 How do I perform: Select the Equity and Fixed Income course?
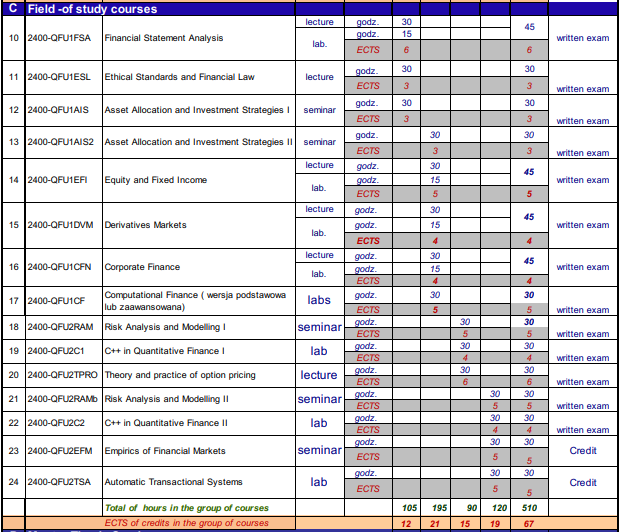coord(156,180)
